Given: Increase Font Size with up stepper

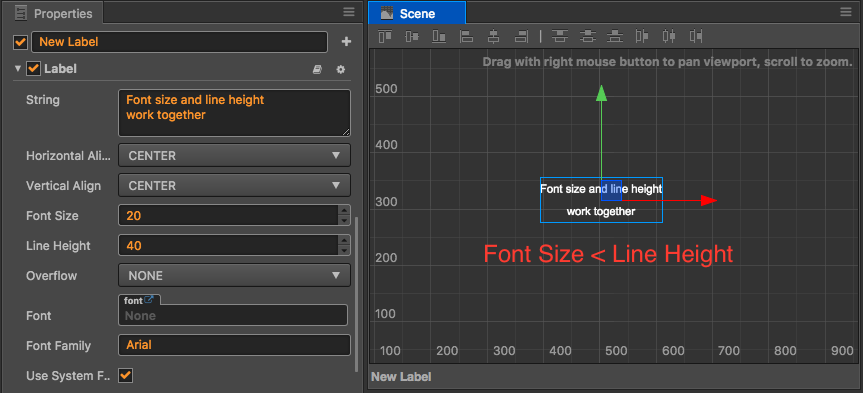Looking at the screenshot, I should [345, 210].
